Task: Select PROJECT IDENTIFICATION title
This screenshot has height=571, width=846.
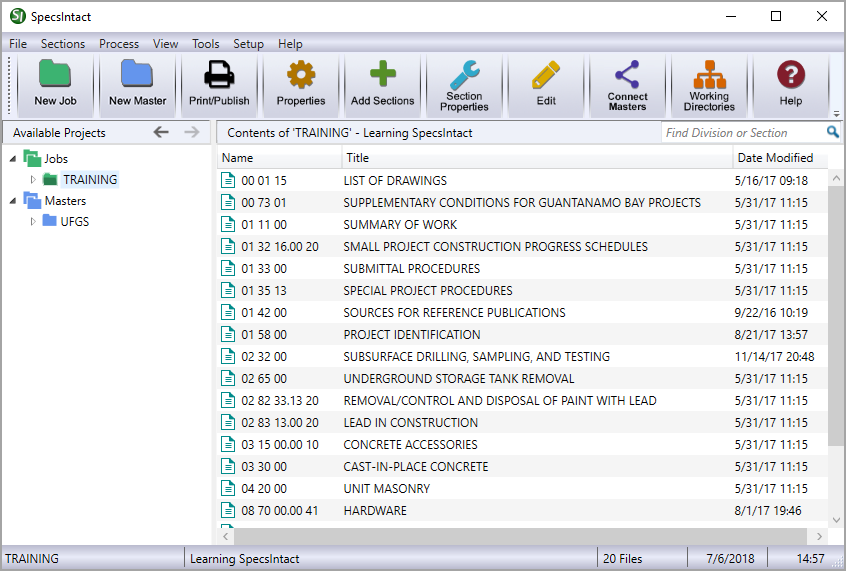Action: (x=412, y=334)
